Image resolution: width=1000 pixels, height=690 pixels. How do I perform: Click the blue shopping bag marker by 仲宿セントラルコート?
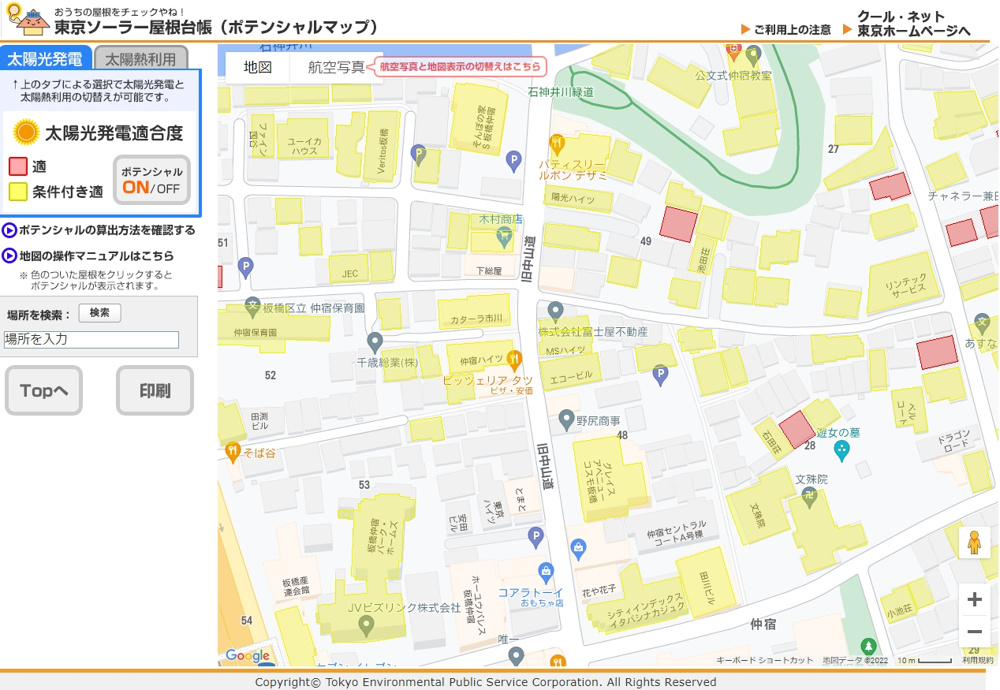(x=578, y=550)
